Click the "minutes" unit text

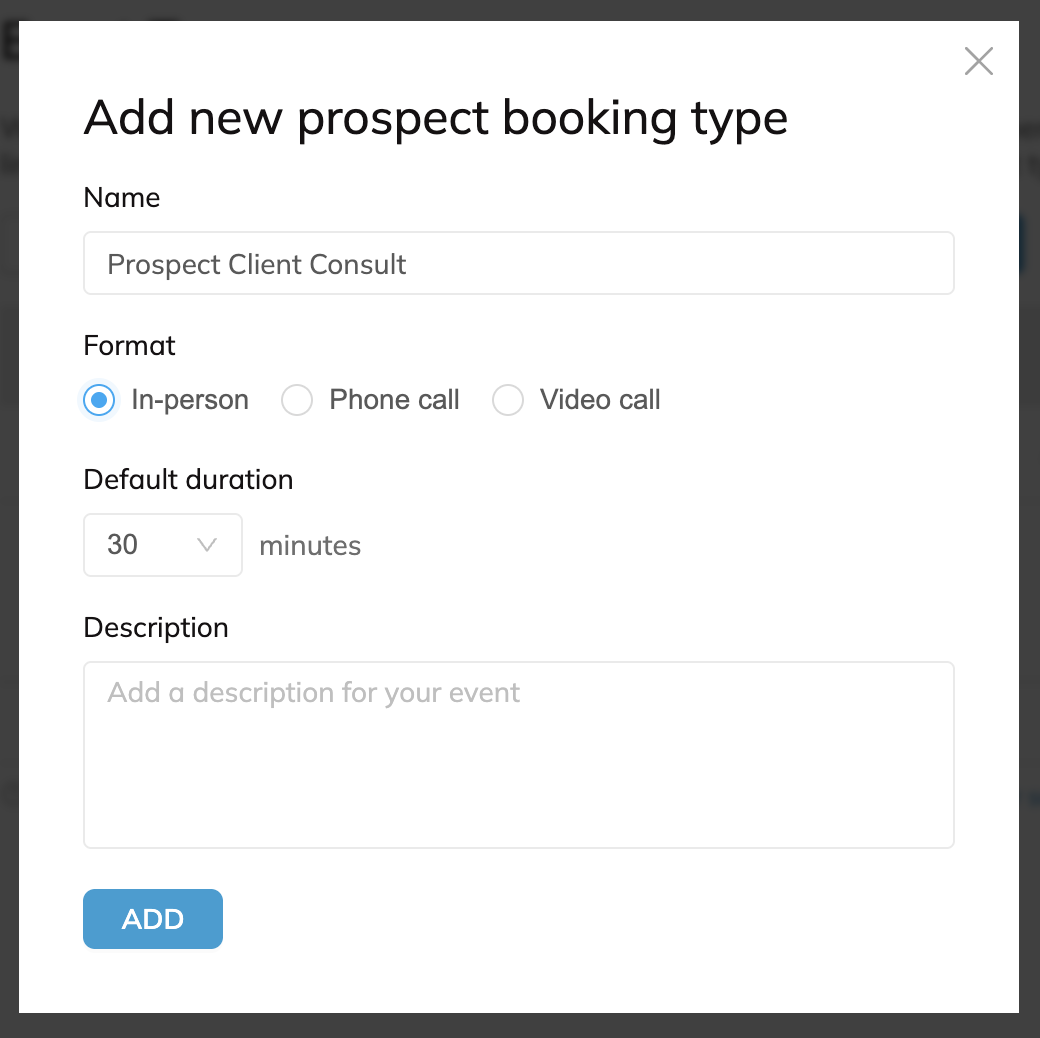310,546
